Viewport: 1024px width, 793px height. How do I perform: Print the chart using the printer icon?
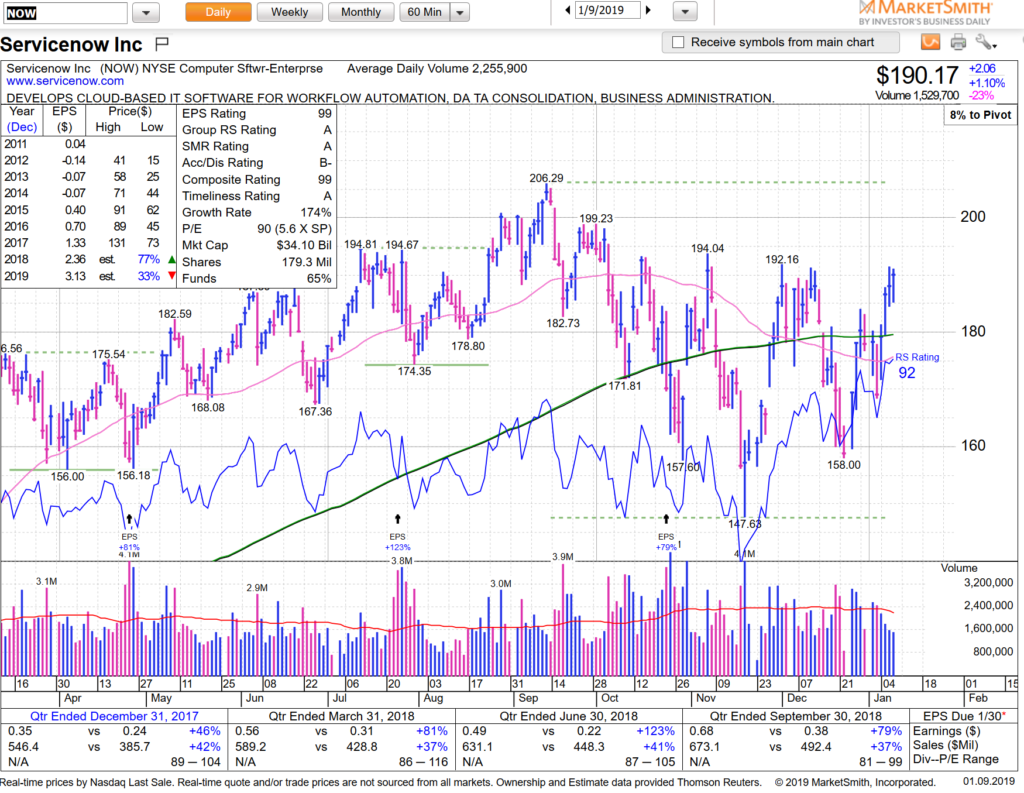958,42
